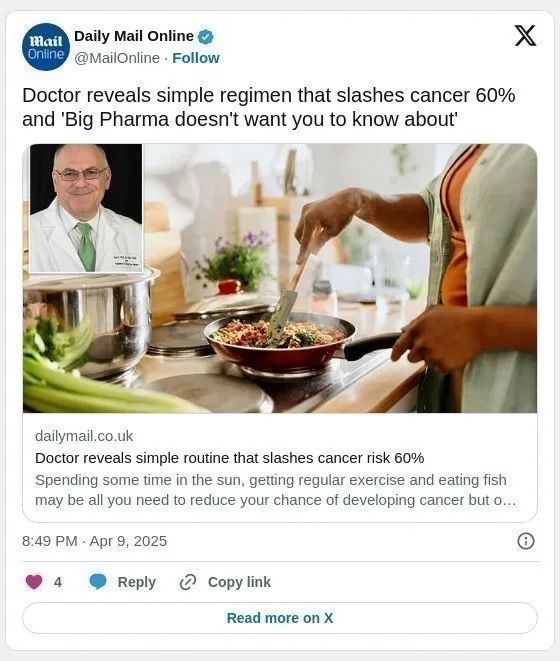560x661 pixels.
Task: Click Read more on X button
Action: [x=280, y=618]
